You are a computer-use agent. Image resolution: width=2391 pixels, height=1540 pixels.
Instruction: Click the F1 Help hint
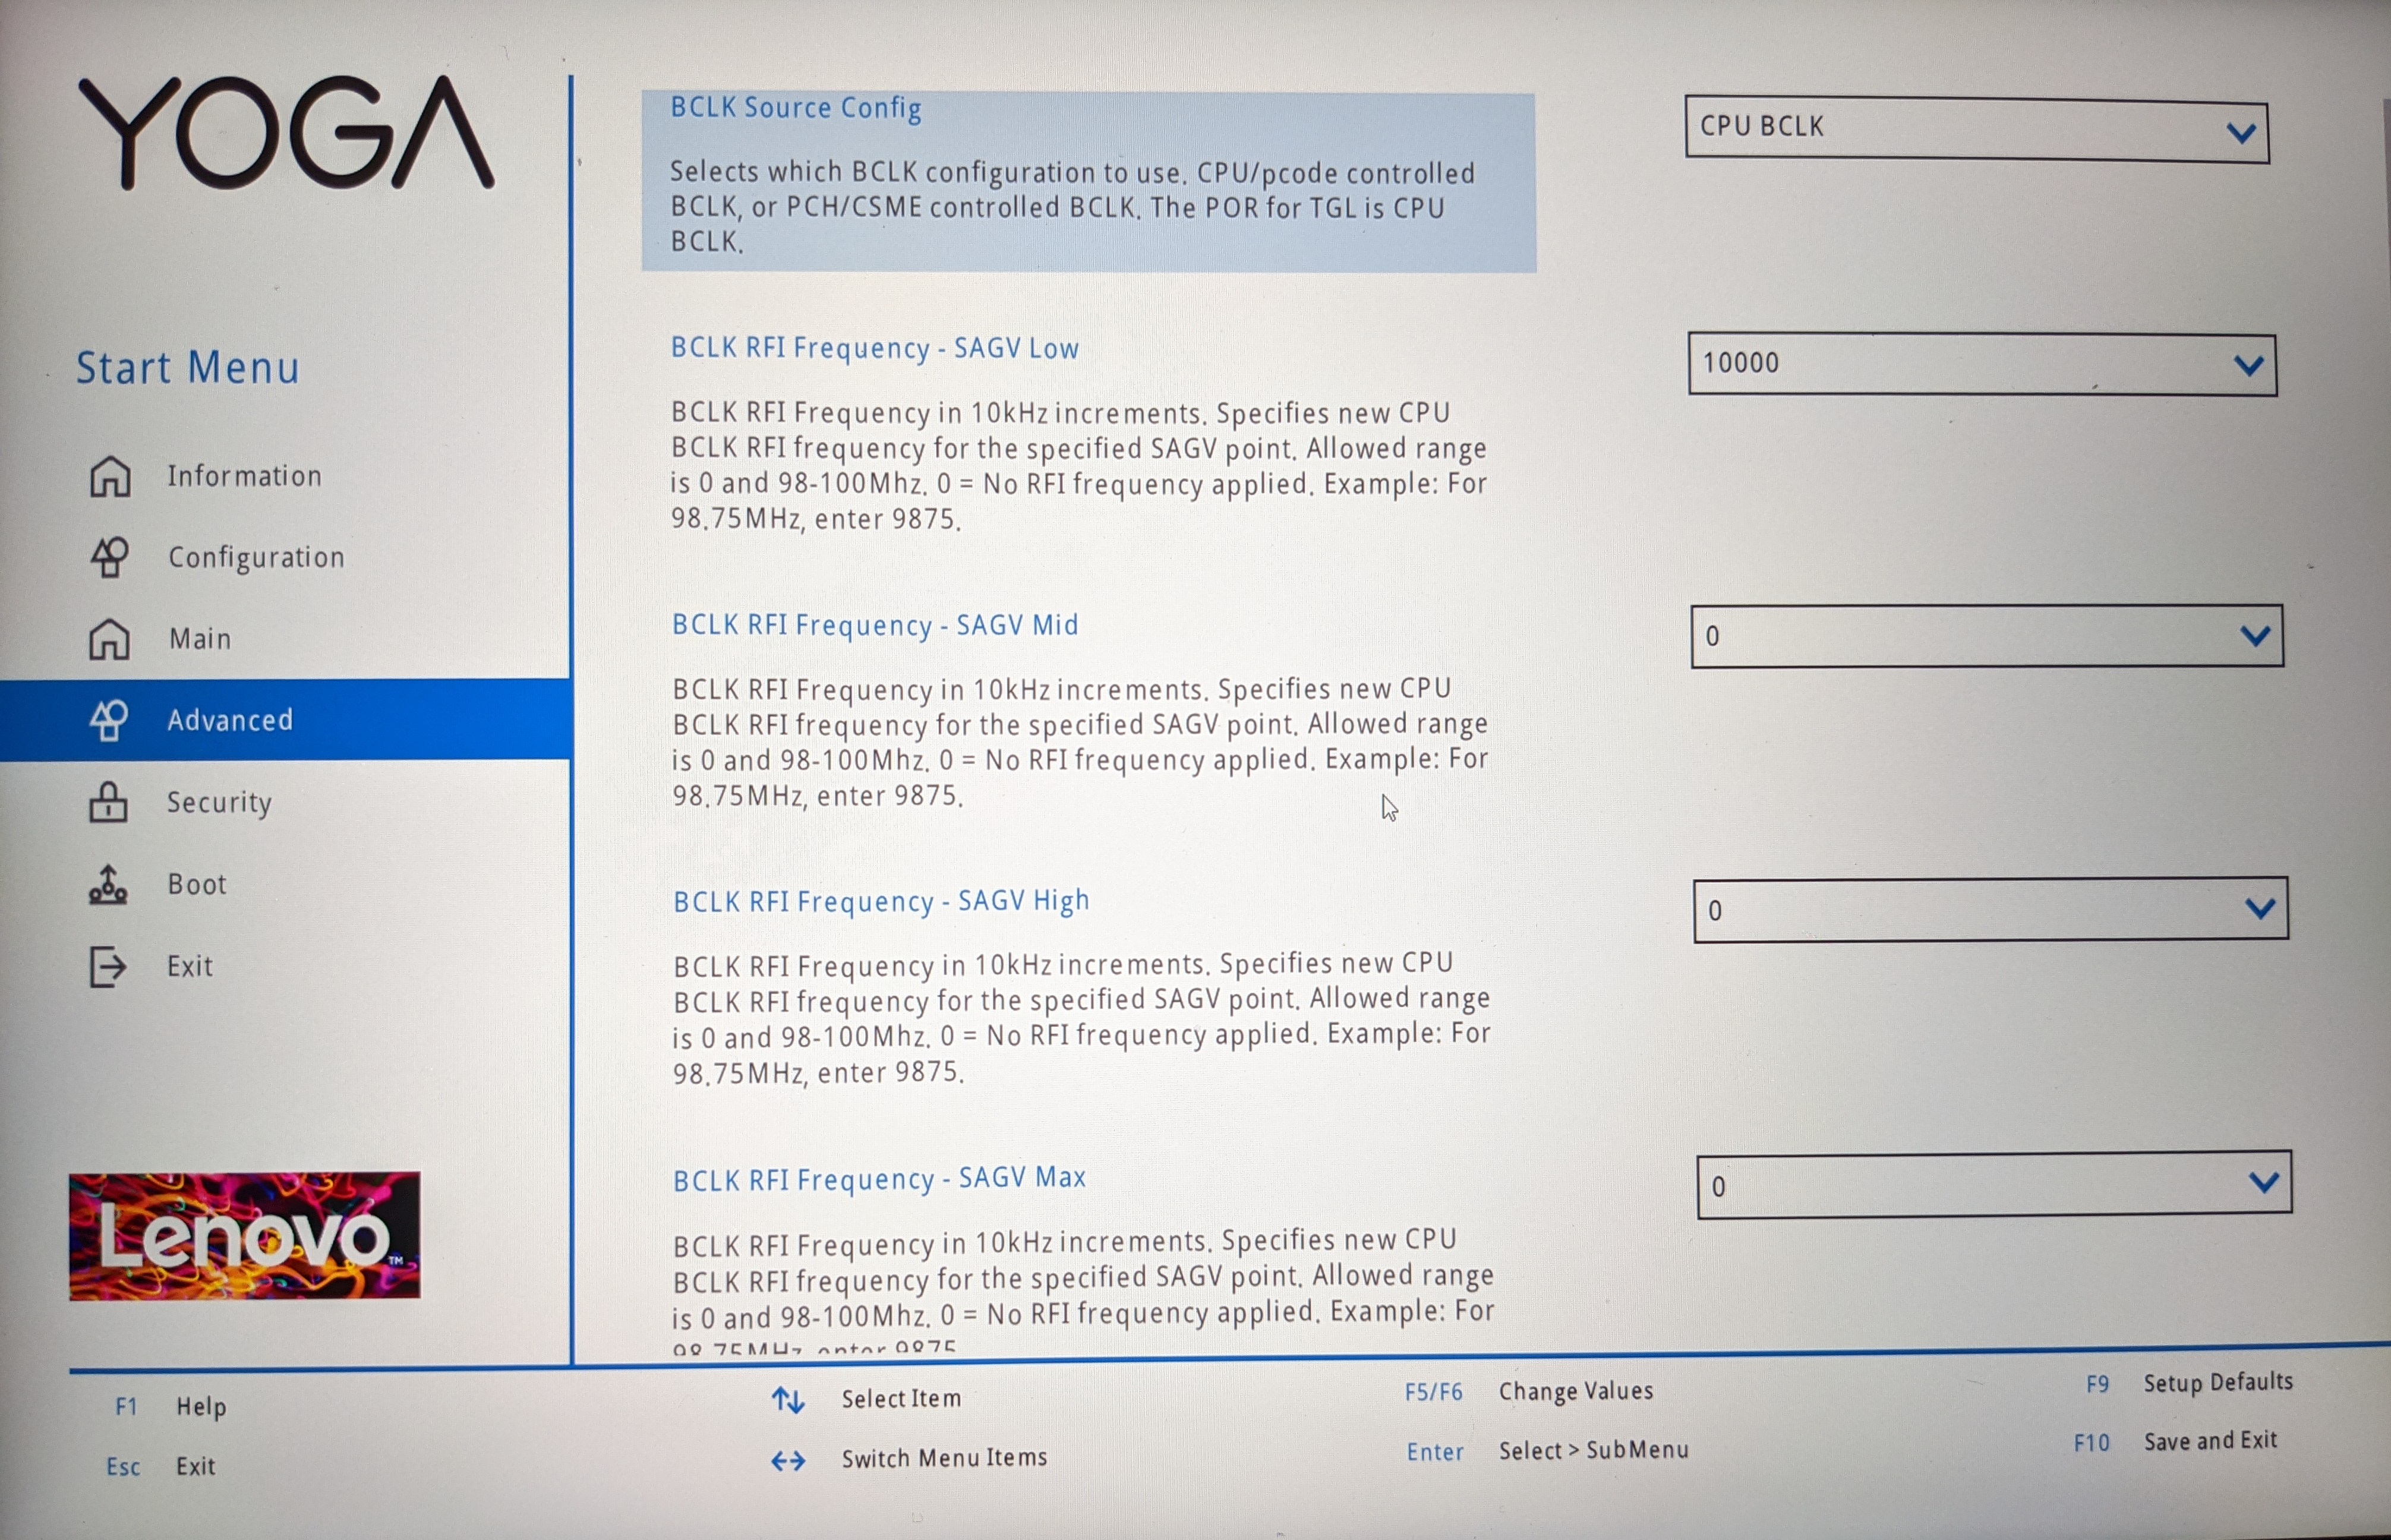pyautogui.click(x=171, y=1407)
